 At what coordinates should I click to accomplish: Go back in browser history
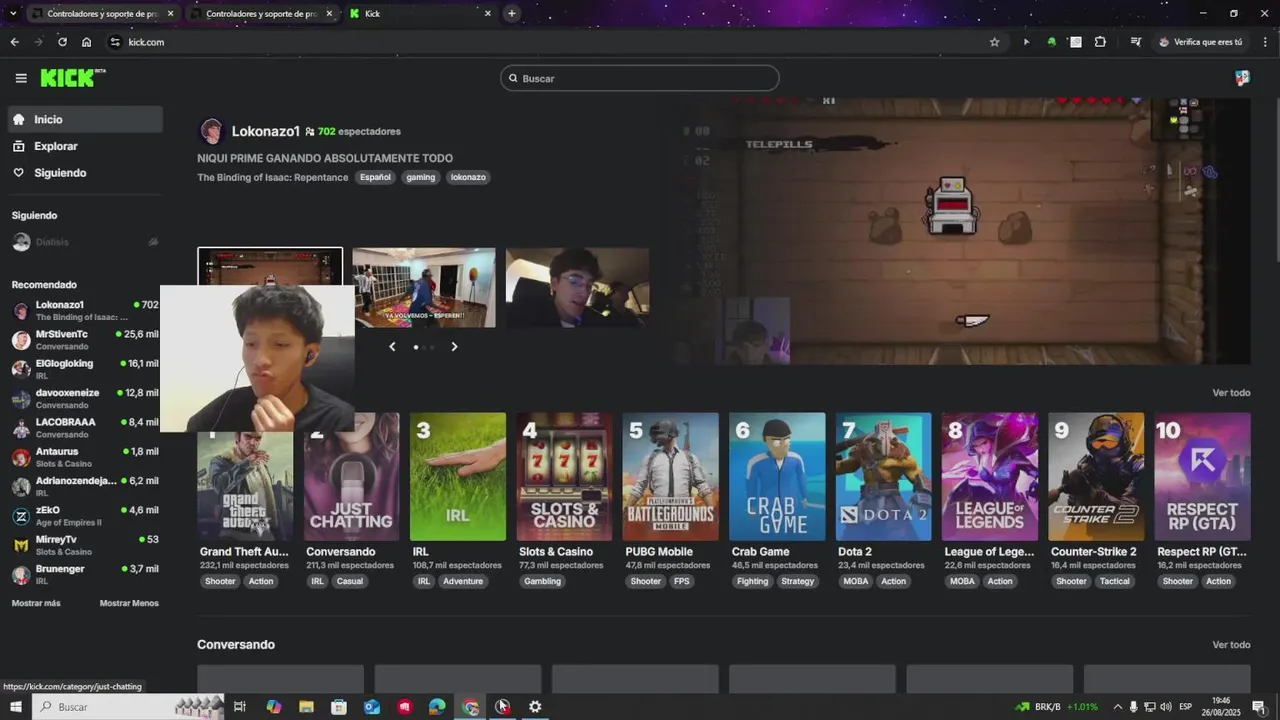click(x=14, y=42)
